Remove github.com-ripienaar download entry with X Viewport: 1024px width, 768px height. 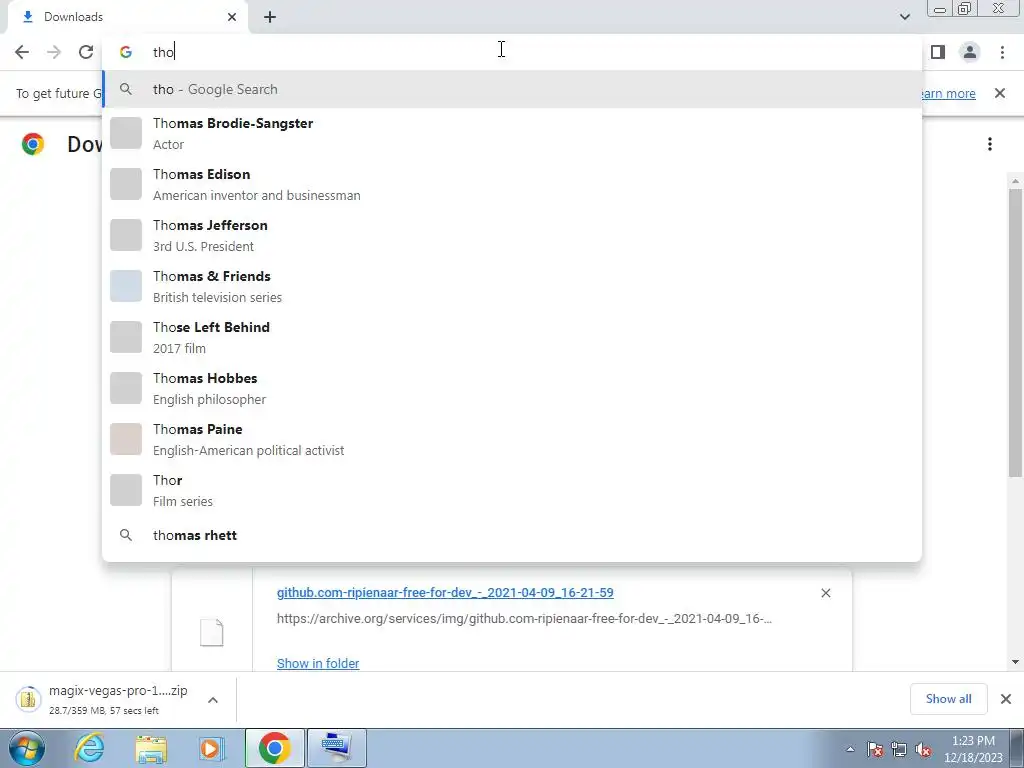(826, 593)
